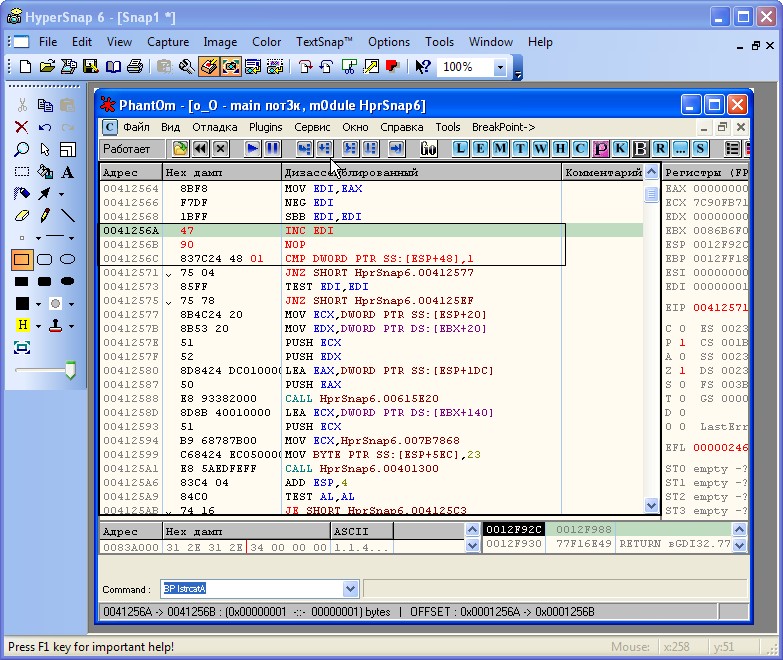The height and width of the screenshot is (660, 783).
Task: Select the Eraser tool
Action: 21,215
